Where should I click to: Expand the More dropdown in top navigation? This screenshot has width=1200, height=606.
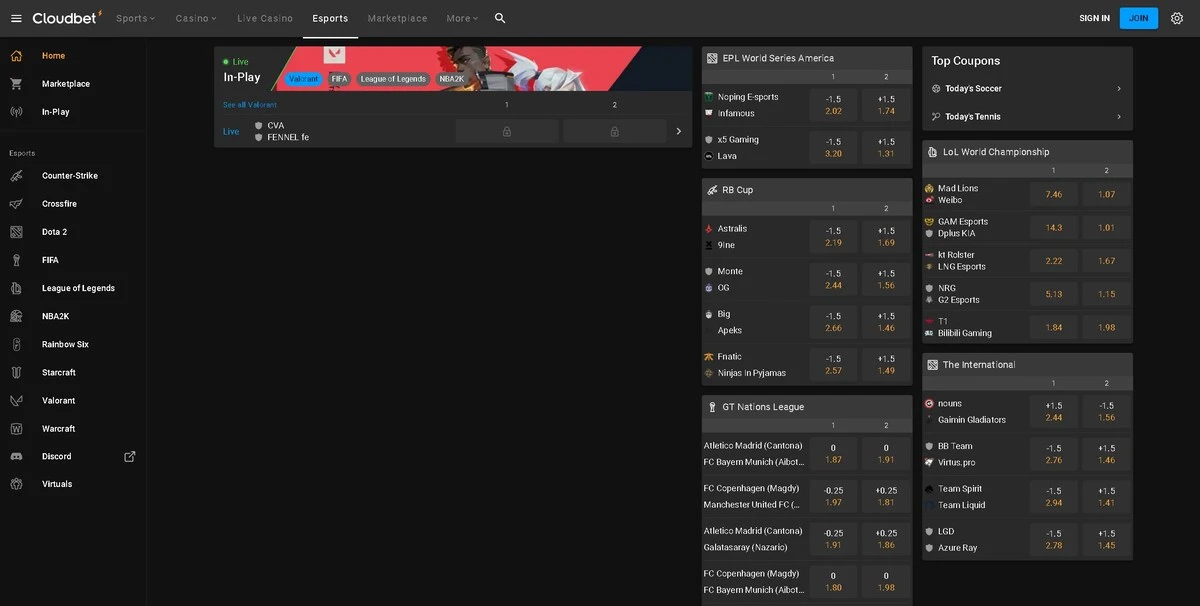pos(462,18)
